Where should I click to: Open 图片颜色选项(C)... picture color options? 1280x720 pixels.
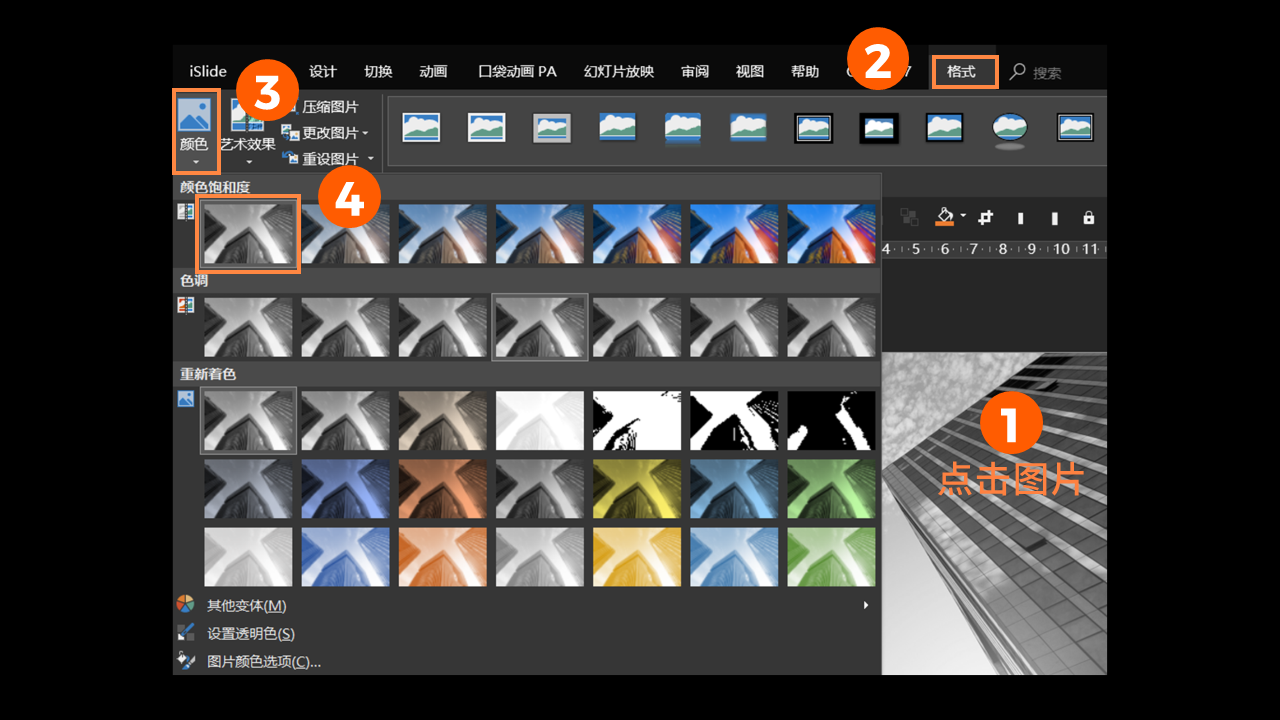click(527, 661)
